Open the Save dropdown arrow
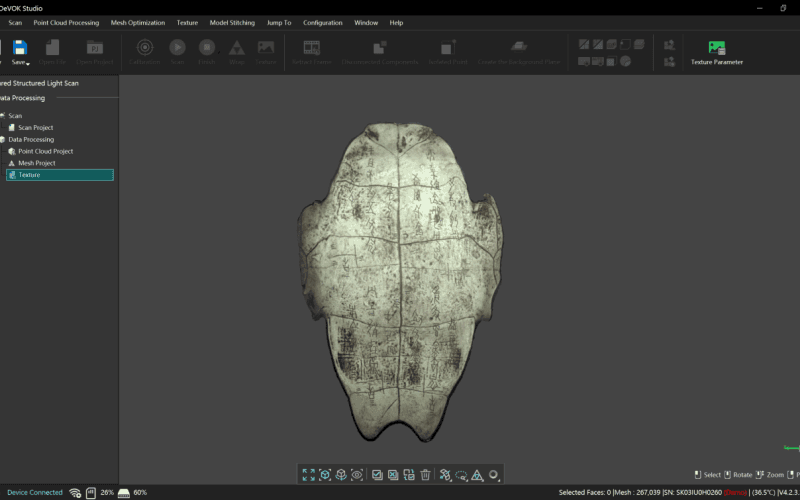 28,63
